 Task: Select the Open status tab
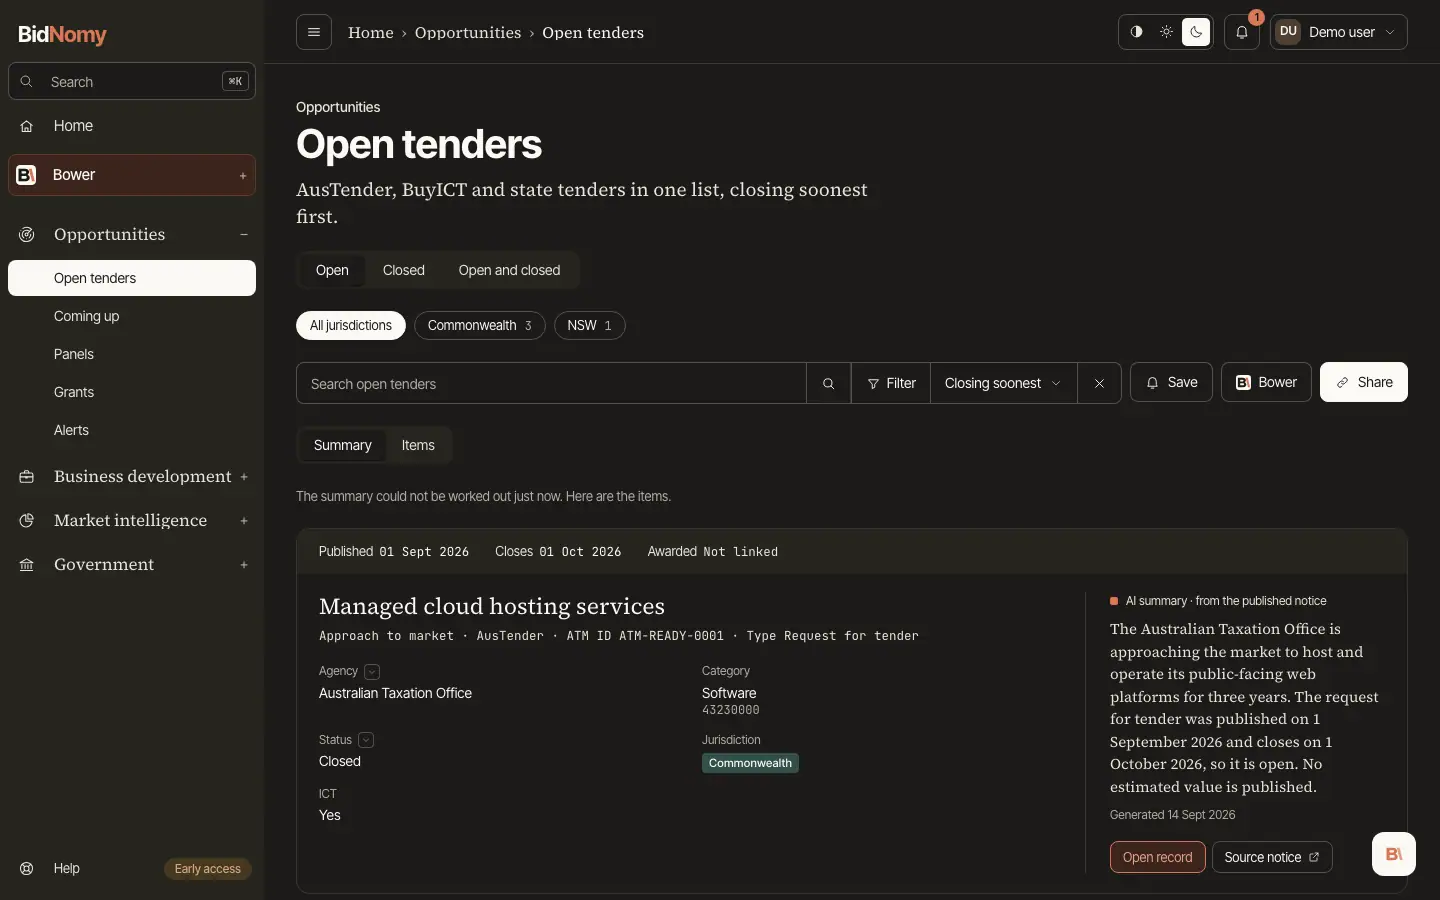332,270
